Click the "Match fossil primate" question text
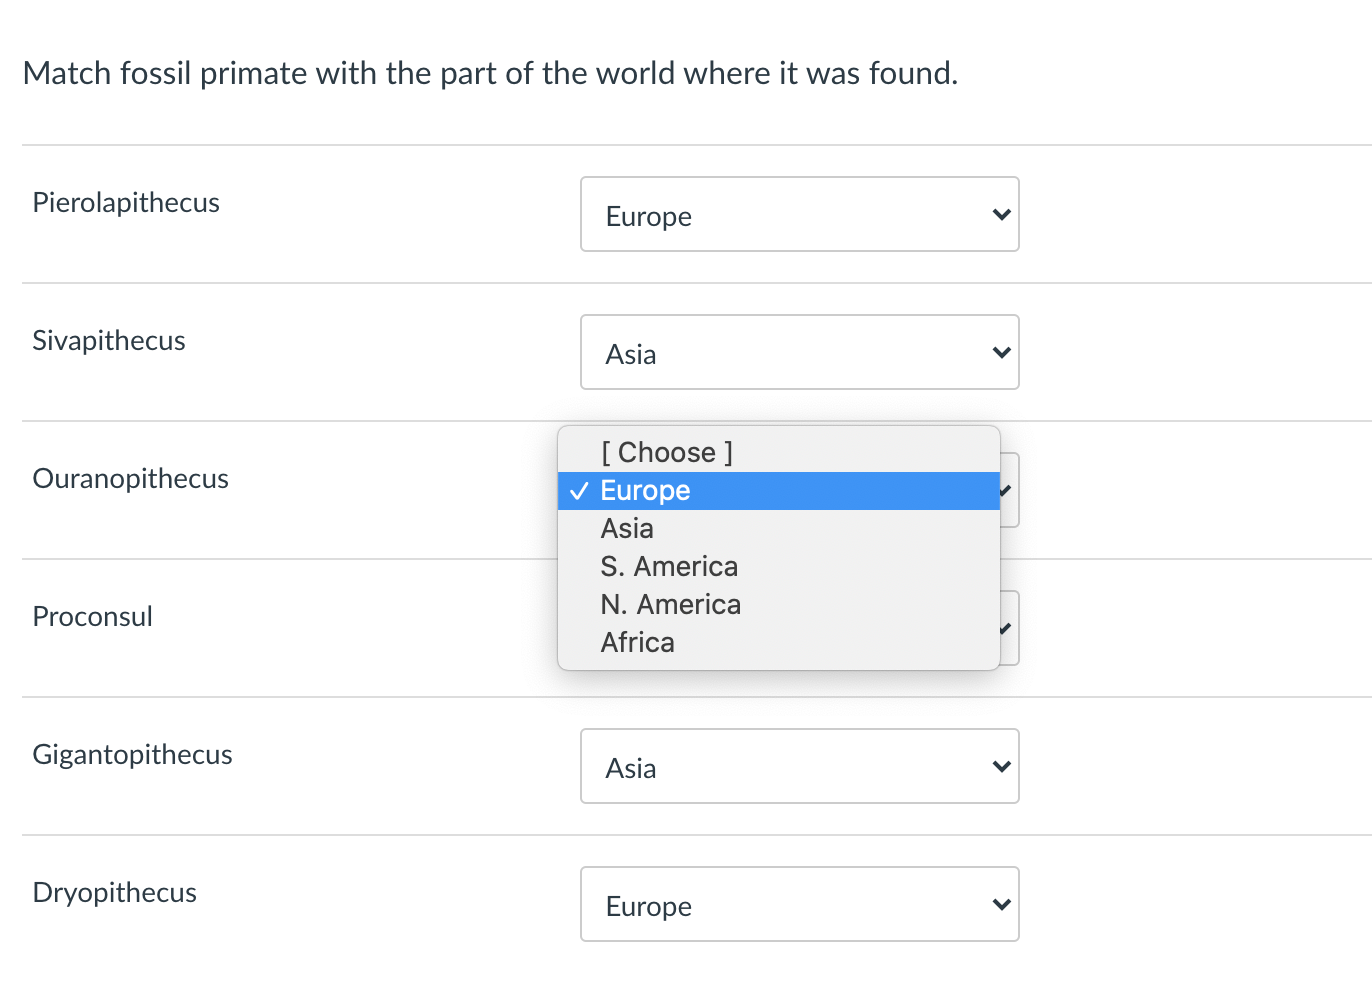Image resolution: width=1372 pixels, height=986 pixels. [490, 73]
